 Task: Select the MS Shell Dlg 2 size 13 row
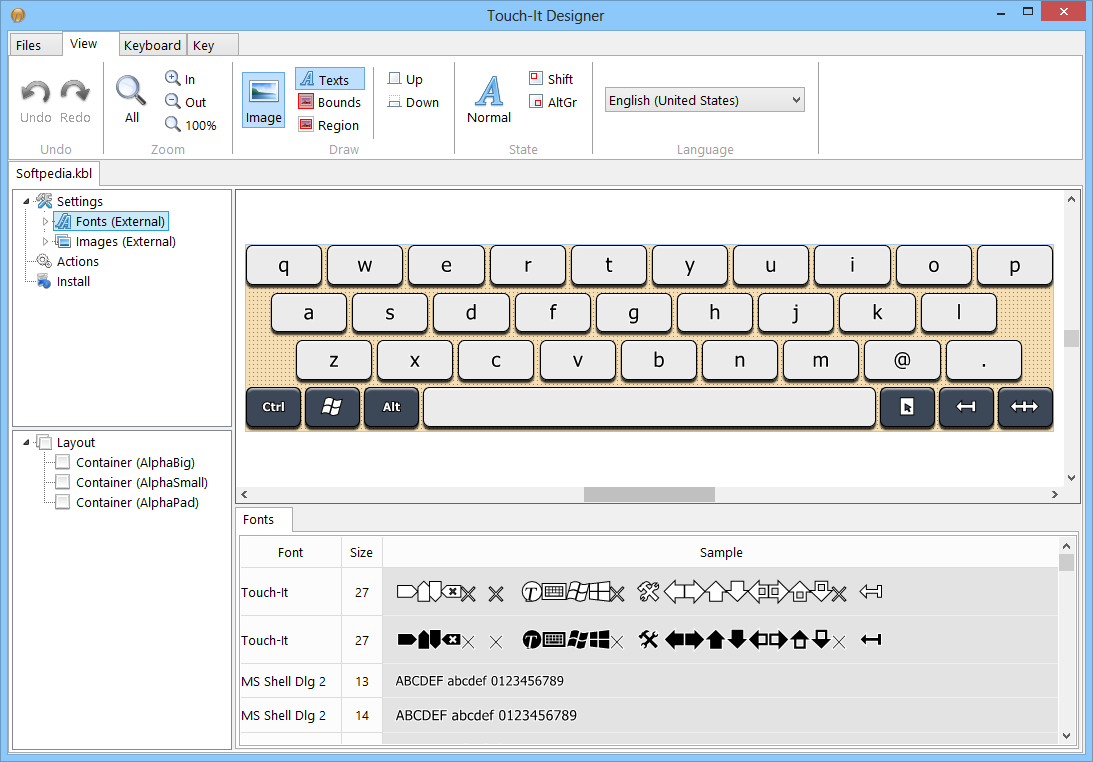pos(649,681)
